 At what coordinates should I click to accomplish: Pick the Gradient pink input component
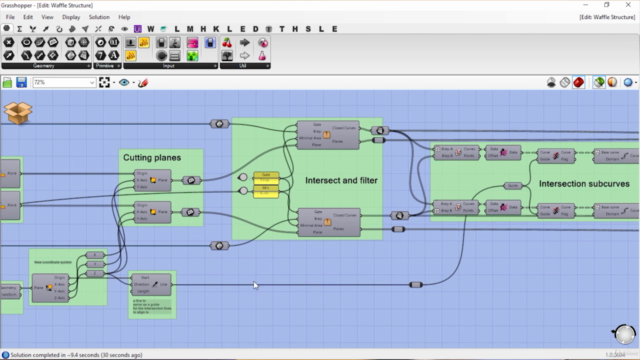(x=192, y=42)
